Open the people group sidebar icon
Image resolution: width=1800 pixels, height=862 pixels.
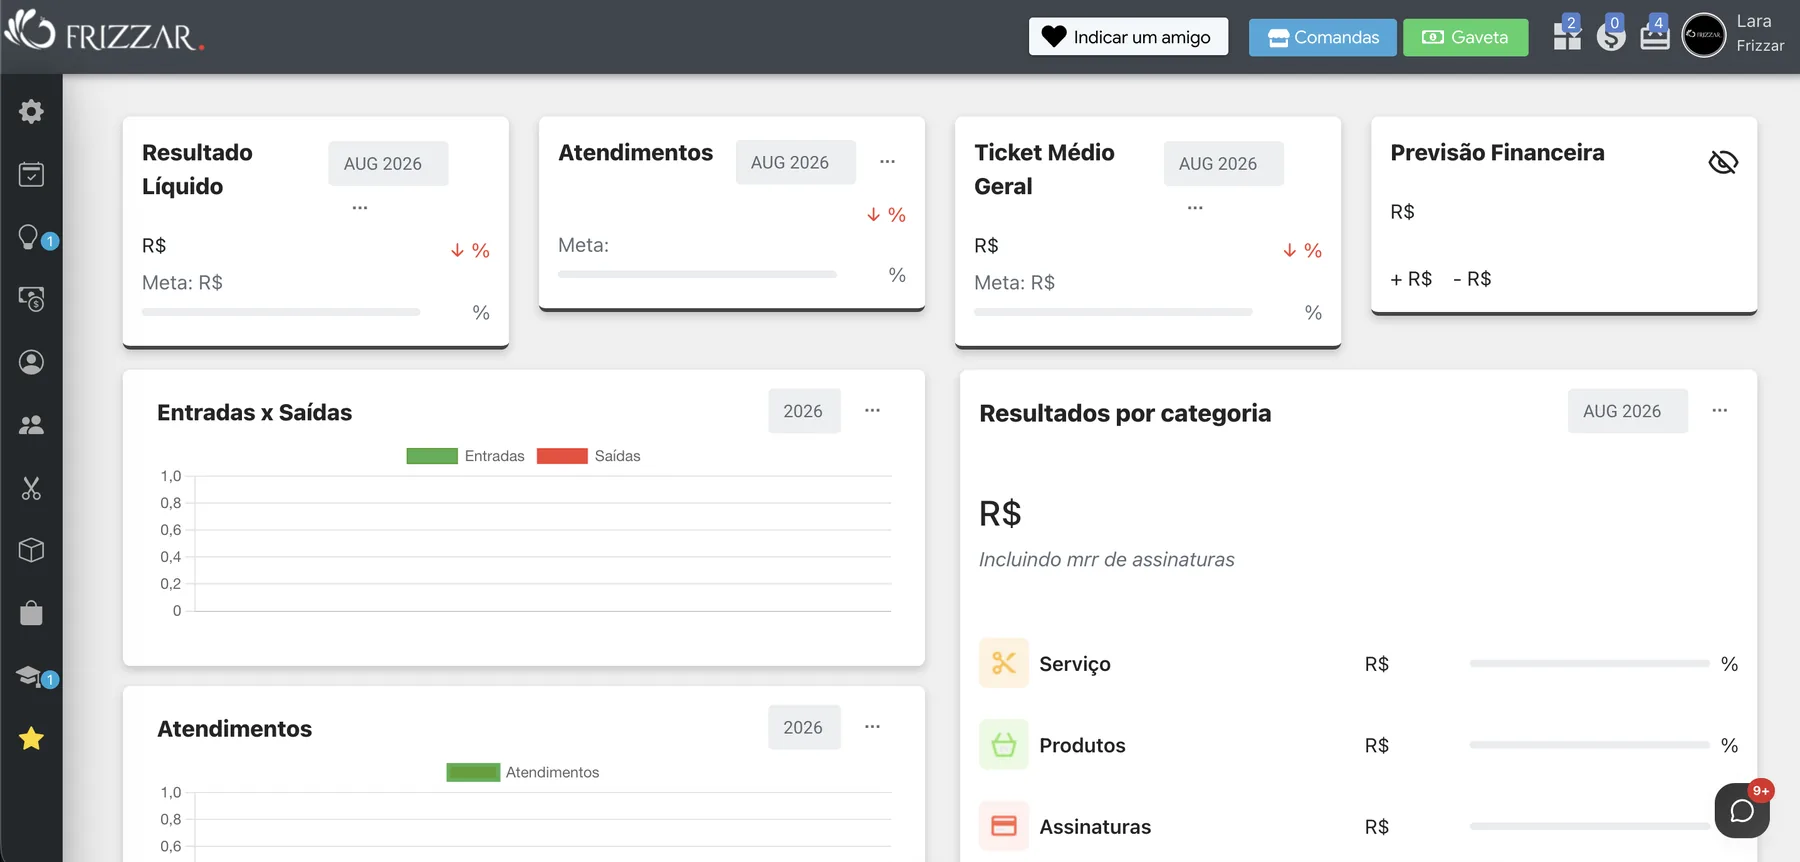pyautogui.click(x=31, y=425)
